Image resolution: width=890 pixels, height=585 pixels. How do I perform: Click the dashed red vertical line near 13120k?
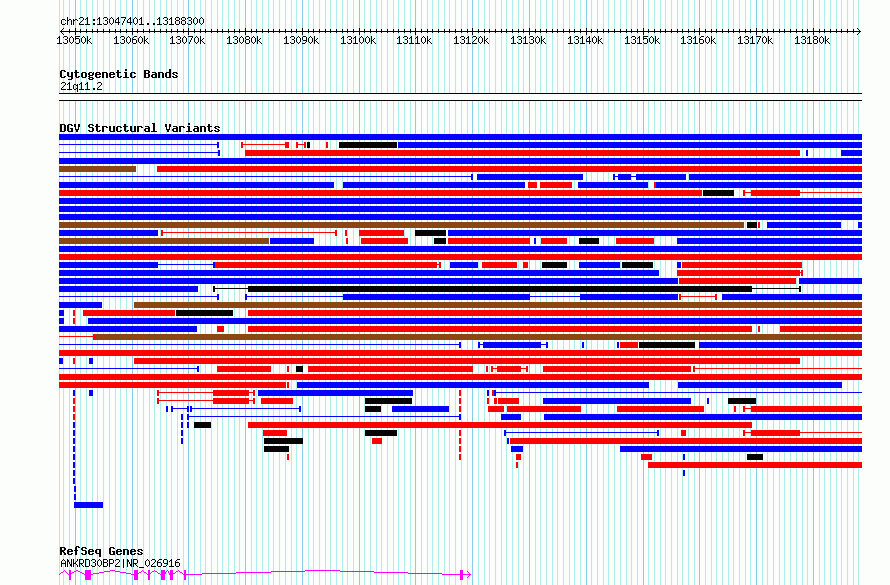pos(460,424)
